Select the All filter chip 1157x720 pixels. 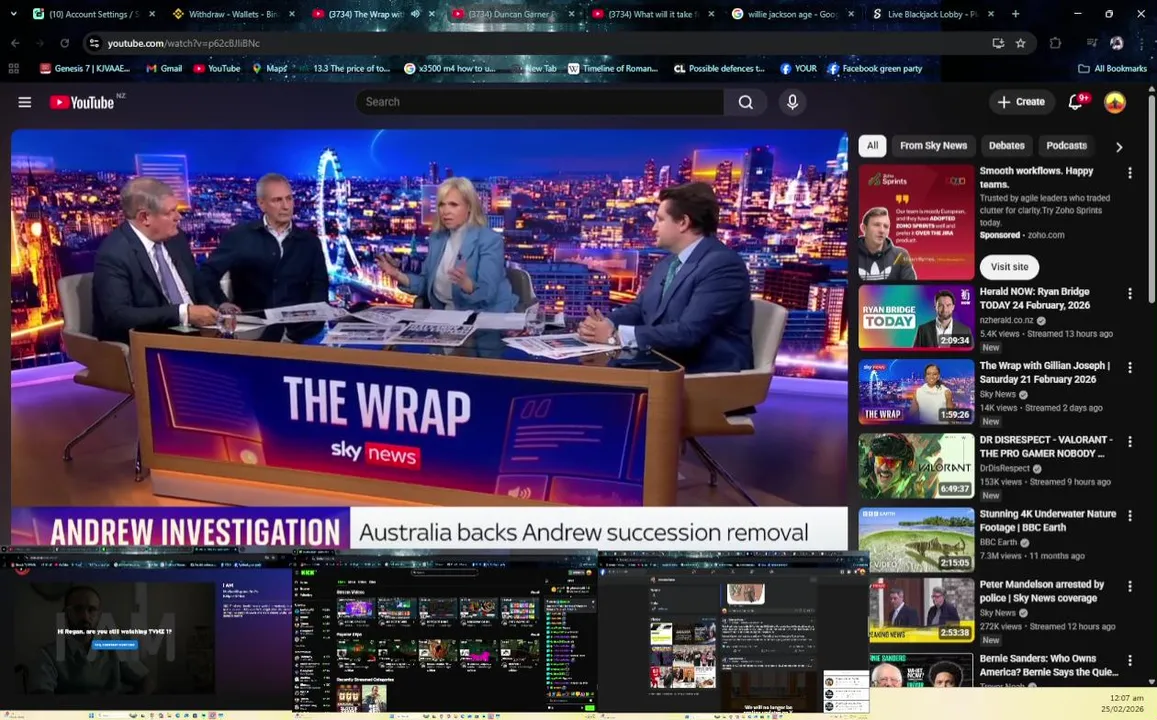tap(872, 145)
